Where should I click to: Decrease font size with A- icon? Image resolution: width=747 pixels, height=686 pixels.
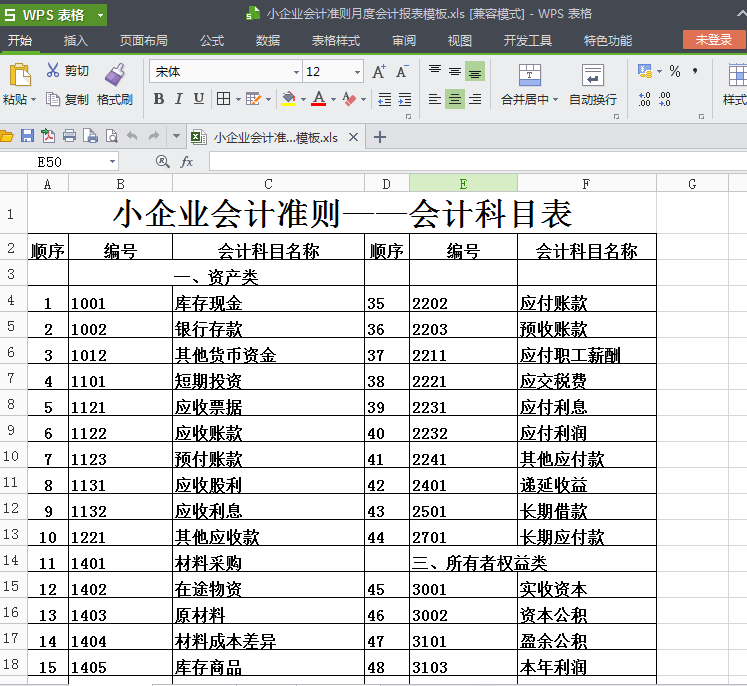(402, 71)
